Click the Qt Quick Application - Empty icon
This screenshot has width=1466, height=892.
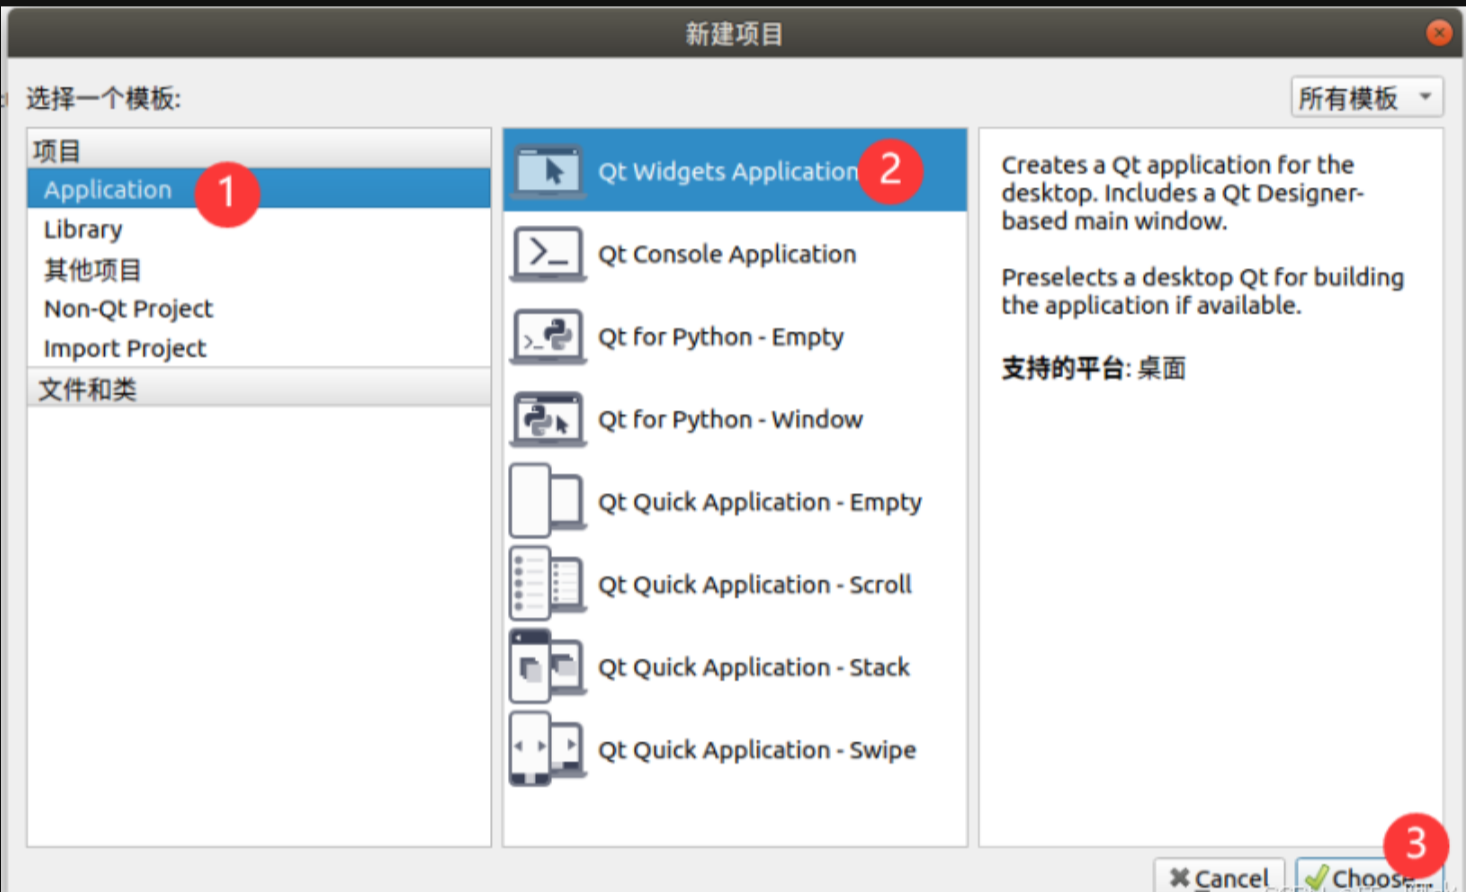pos(547,501)
